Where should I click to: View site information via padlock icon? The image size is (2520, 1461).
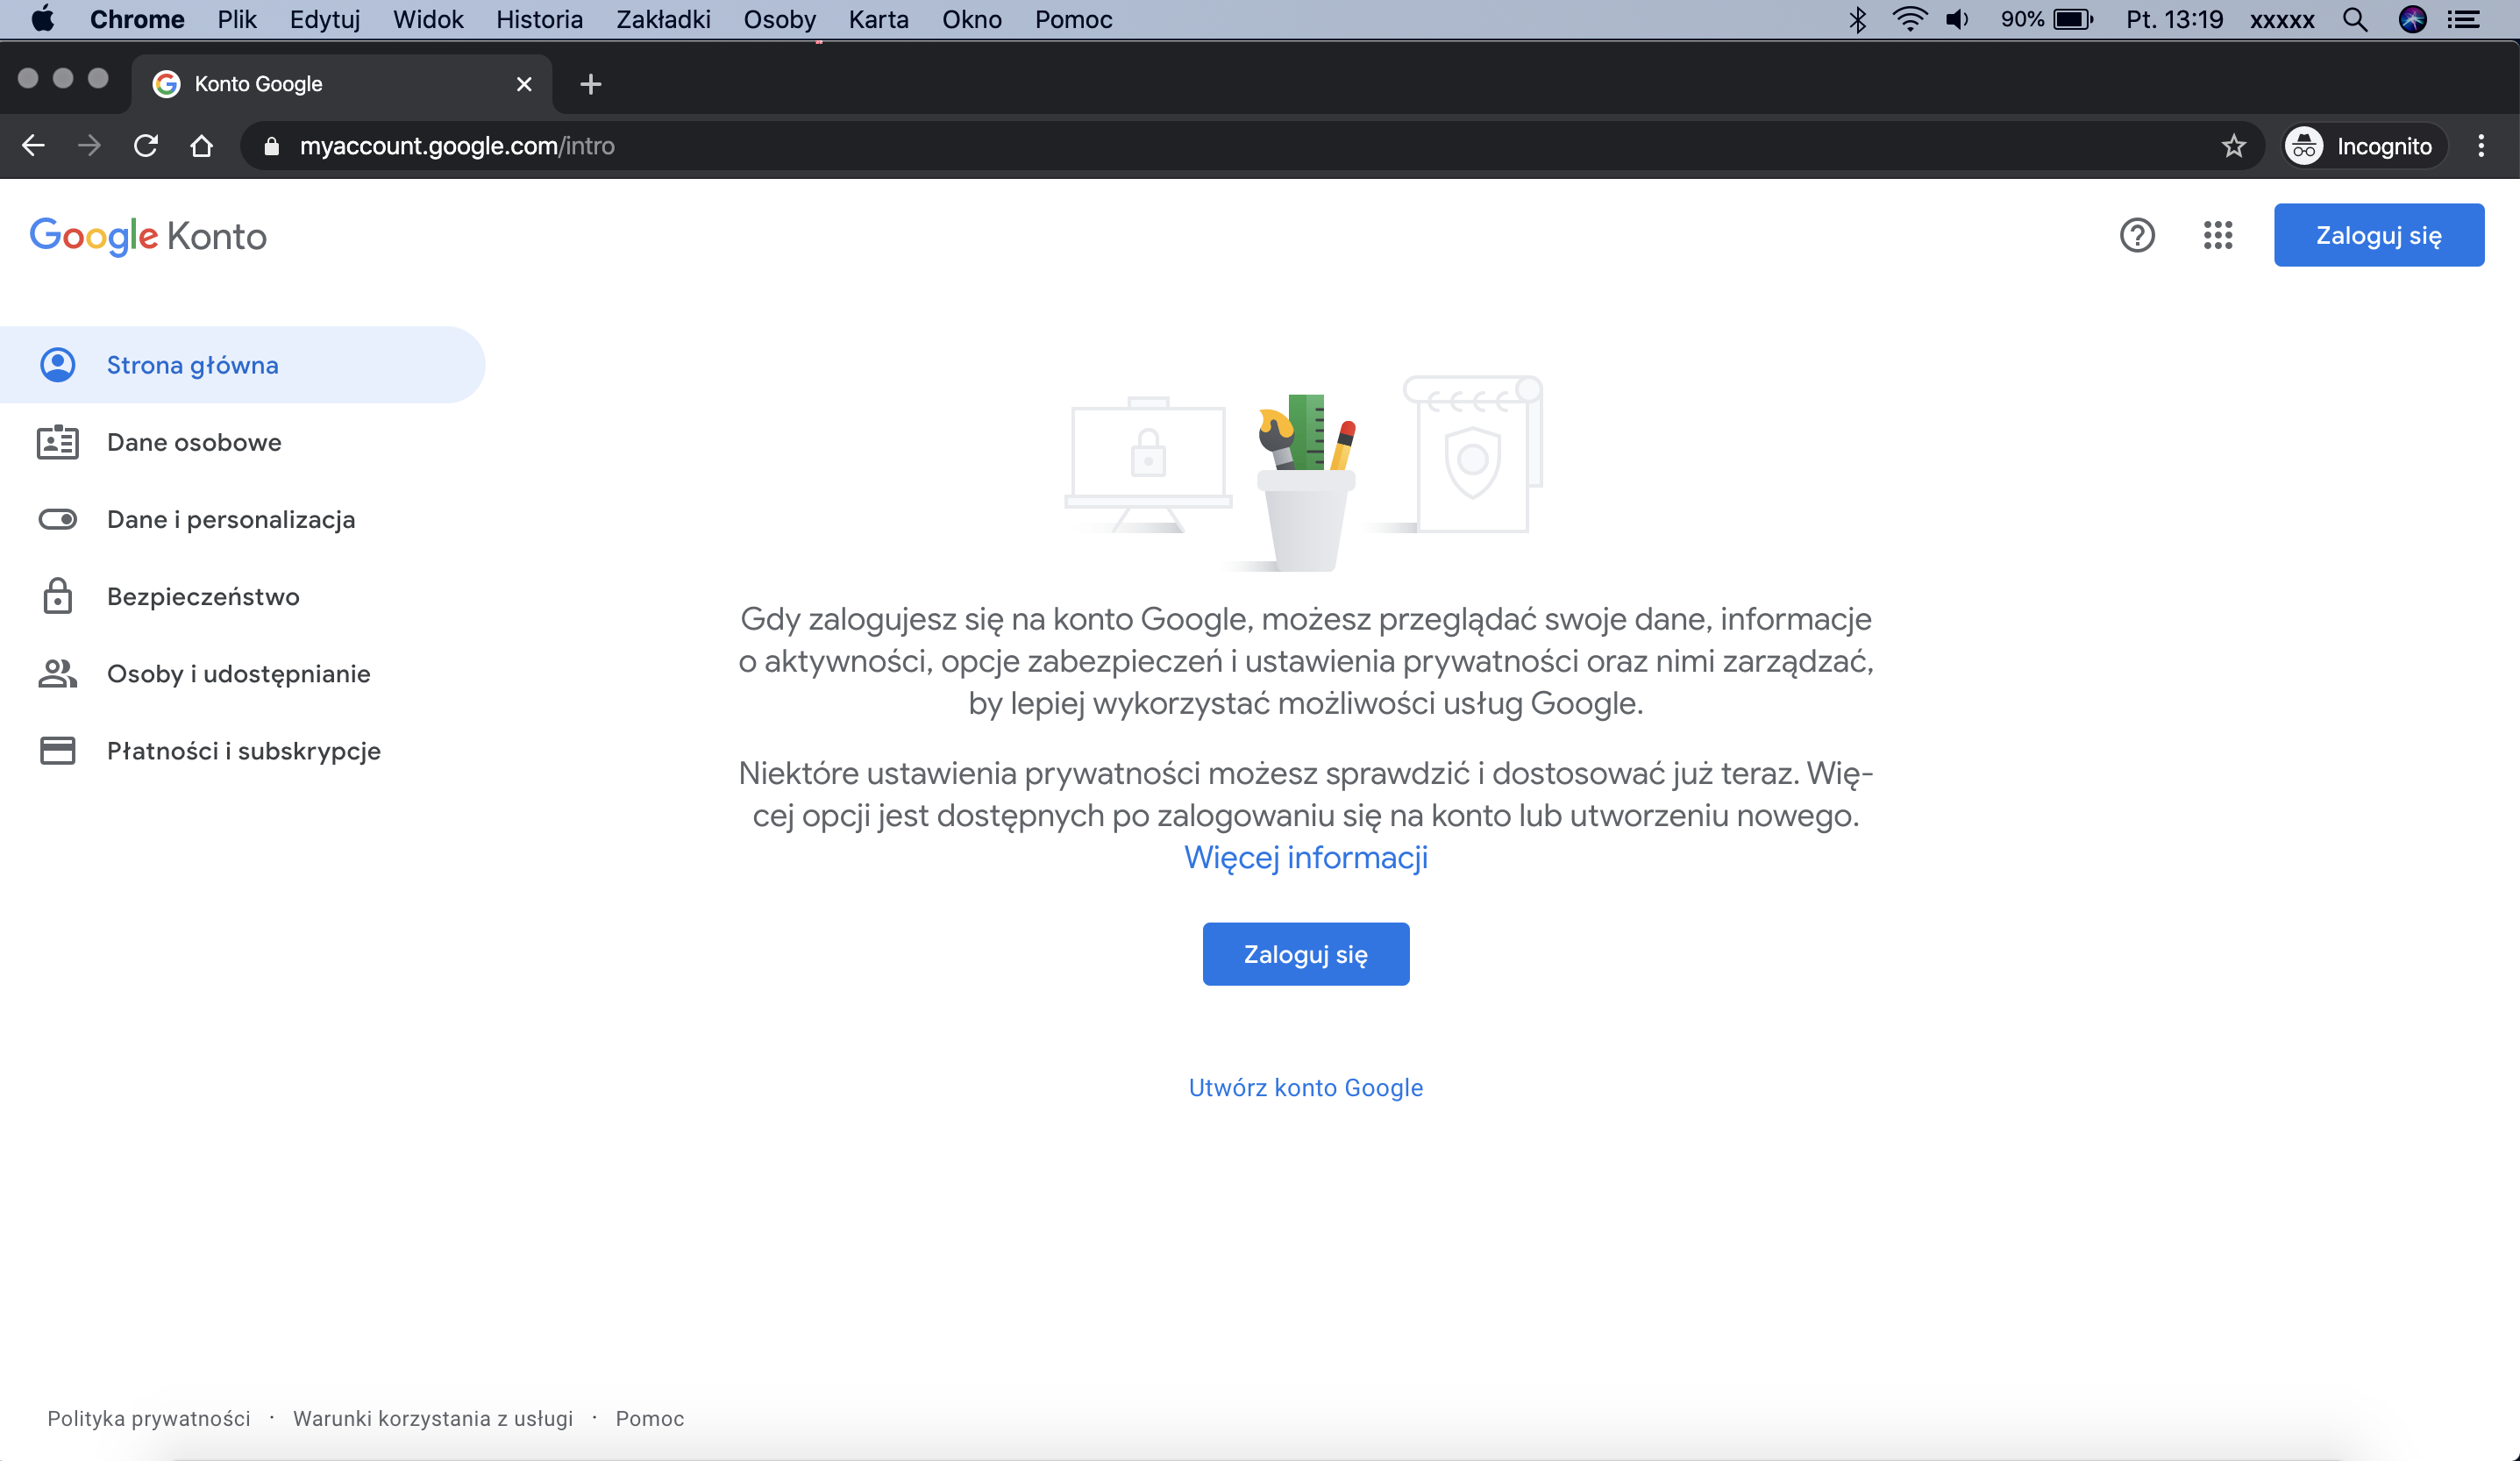[271, 146]
